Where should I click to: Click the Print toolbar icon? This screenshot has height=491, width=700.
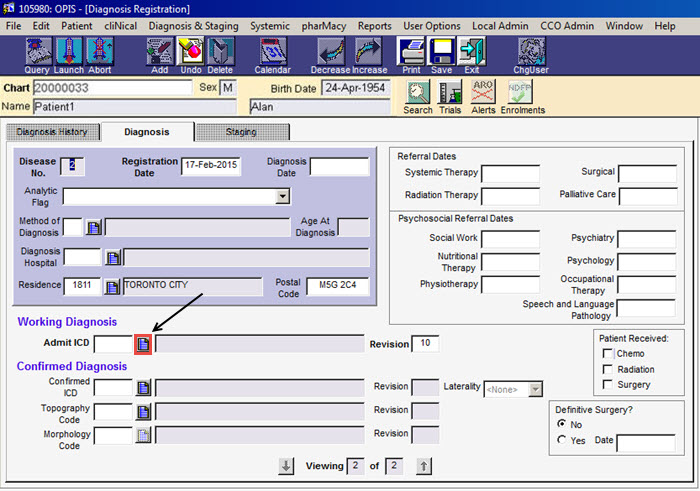411,51
